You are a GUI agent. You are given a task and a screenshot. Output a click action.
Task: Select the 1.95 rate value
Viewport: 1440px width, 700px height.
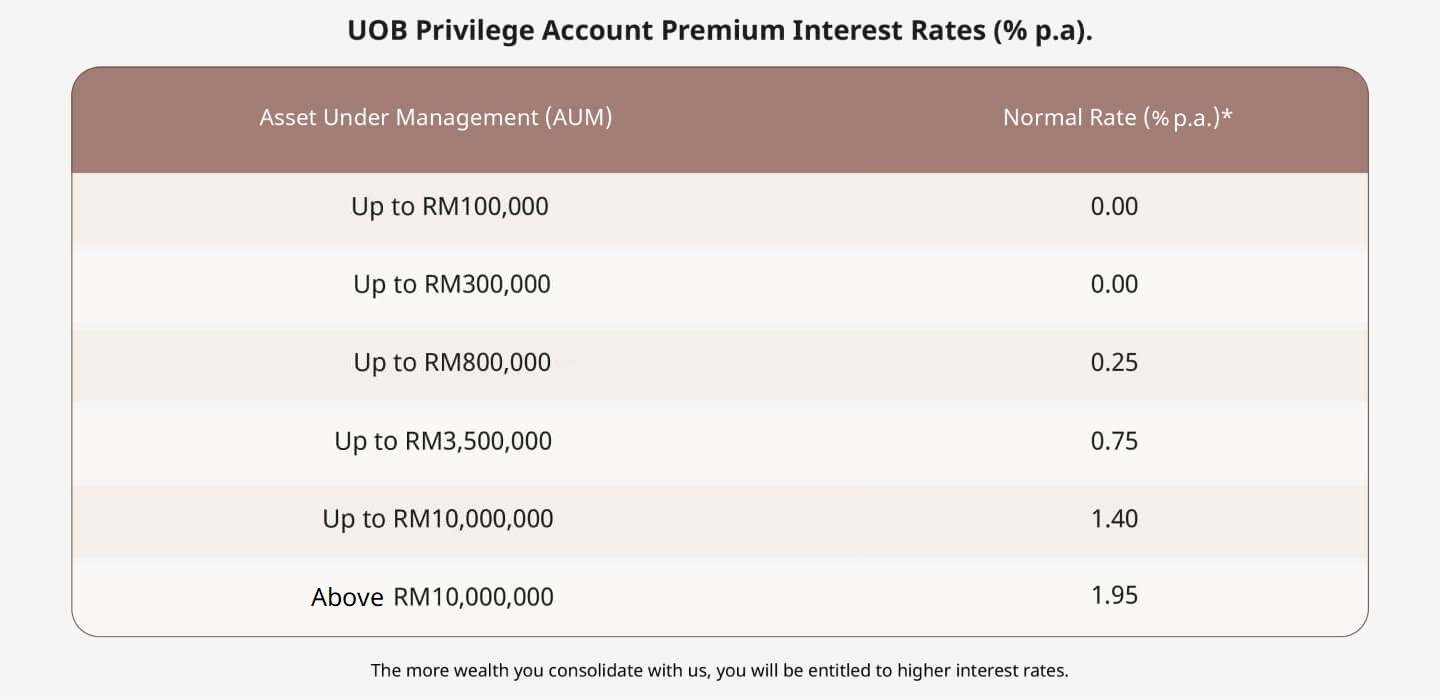(1115, 595)
